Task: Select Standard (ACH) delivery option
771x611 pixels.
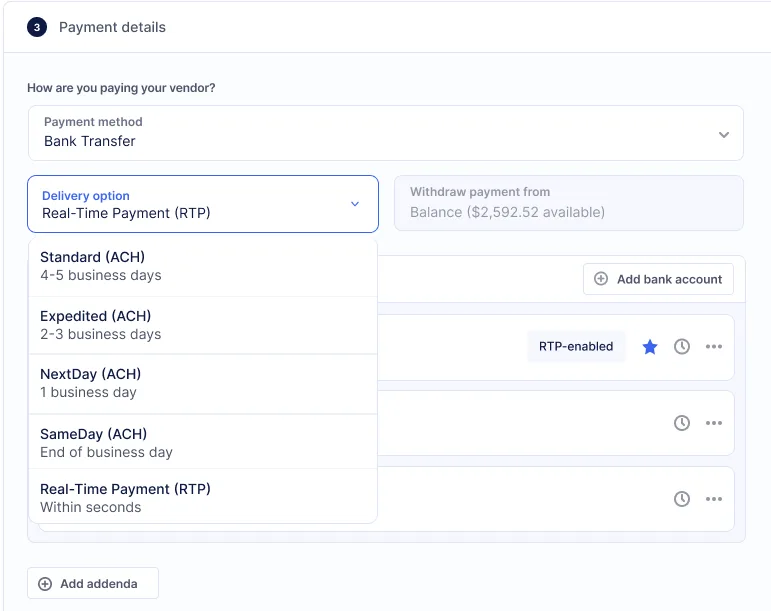Action: click(x=203, y=266)
